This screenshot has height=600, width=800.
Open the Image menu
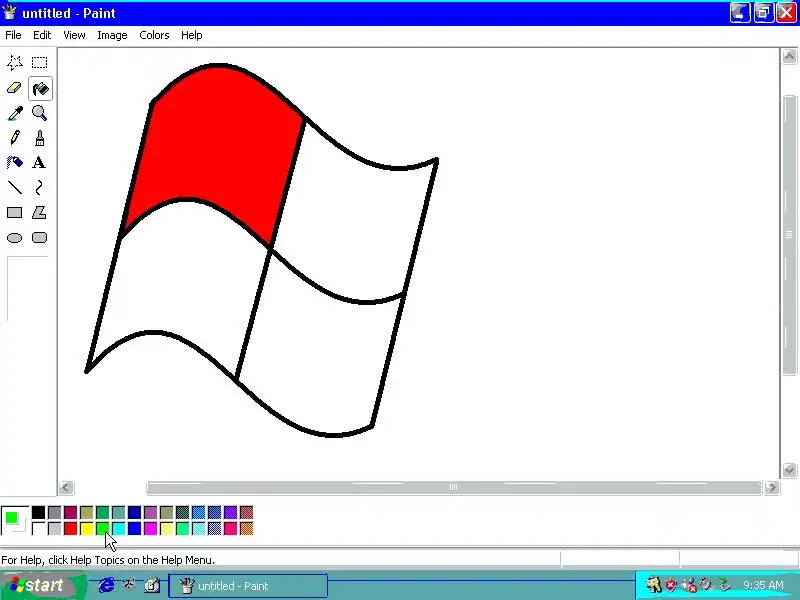(x=112, y=35)
